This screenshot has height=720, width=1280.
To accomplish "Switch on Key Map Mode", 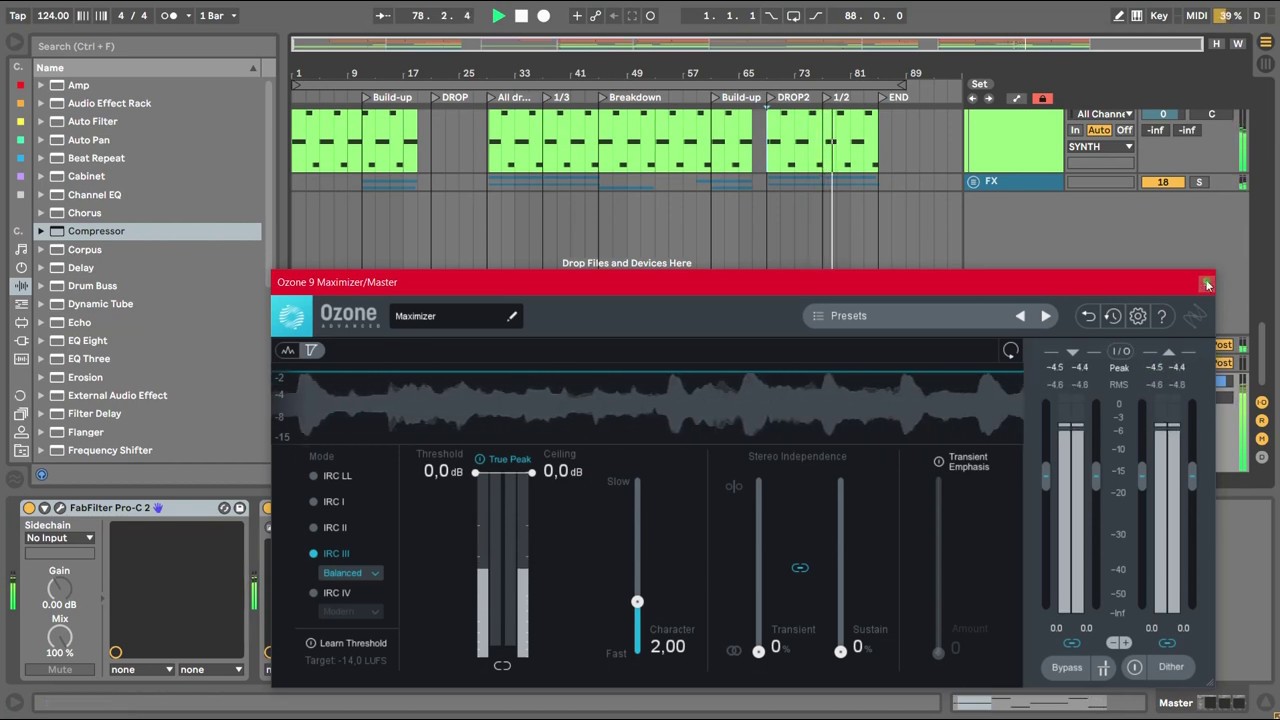I will (1159, 16).
